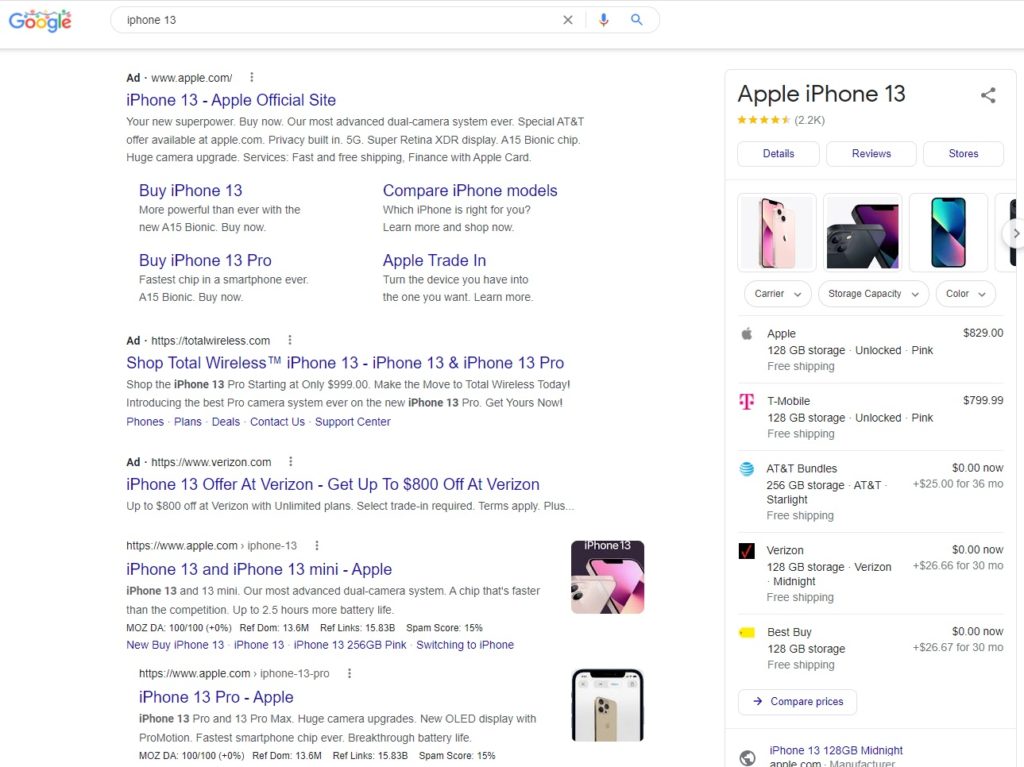Image resolution: width=1024 pixels, height=767 pixels.
Task: Open three-dot menu for apple.com iphone-13 result
Action: click(x=317, y=545)
